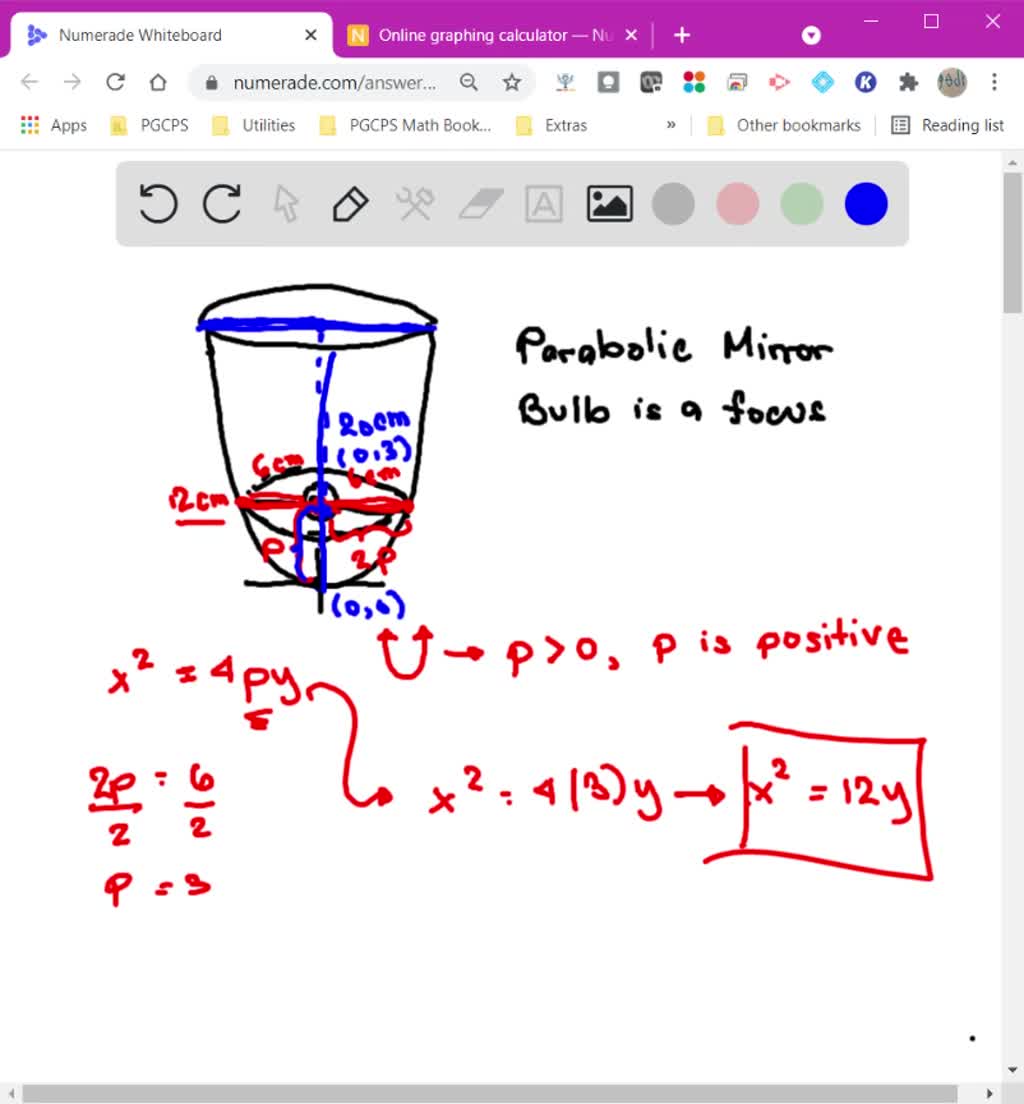This screenshot has width=1024, height=1104.
Task: Open the PGCPS Math Book bookmark folder
Action: tap(406, 125)
